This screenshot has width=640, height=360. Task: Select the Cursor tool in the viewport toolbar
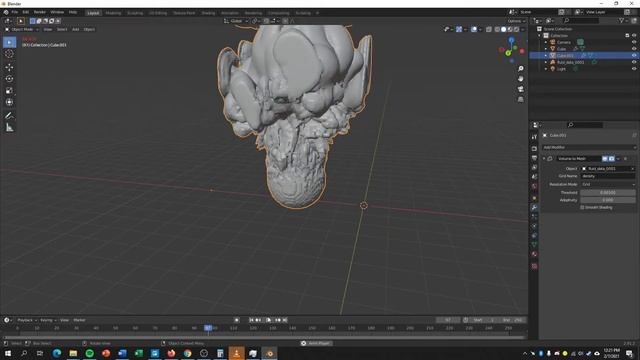tap(9, 54)
